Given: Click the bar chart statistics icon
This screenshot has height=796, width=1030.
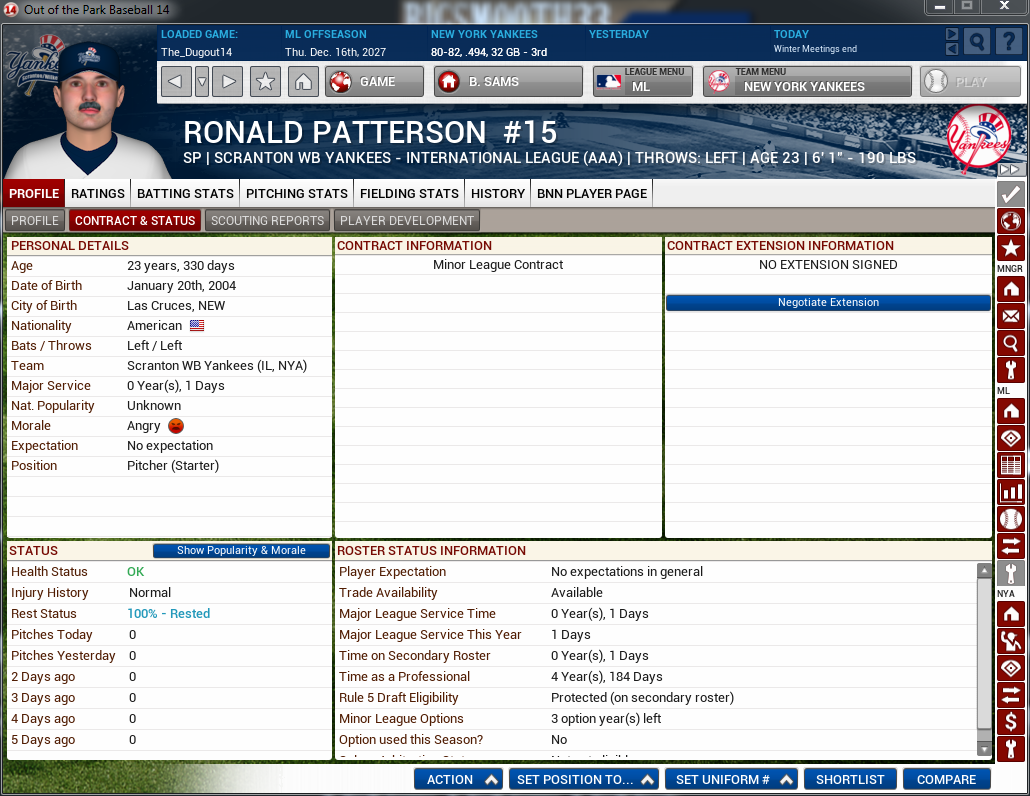Looking at the screenshot, I should click(x=1011, y=492).
